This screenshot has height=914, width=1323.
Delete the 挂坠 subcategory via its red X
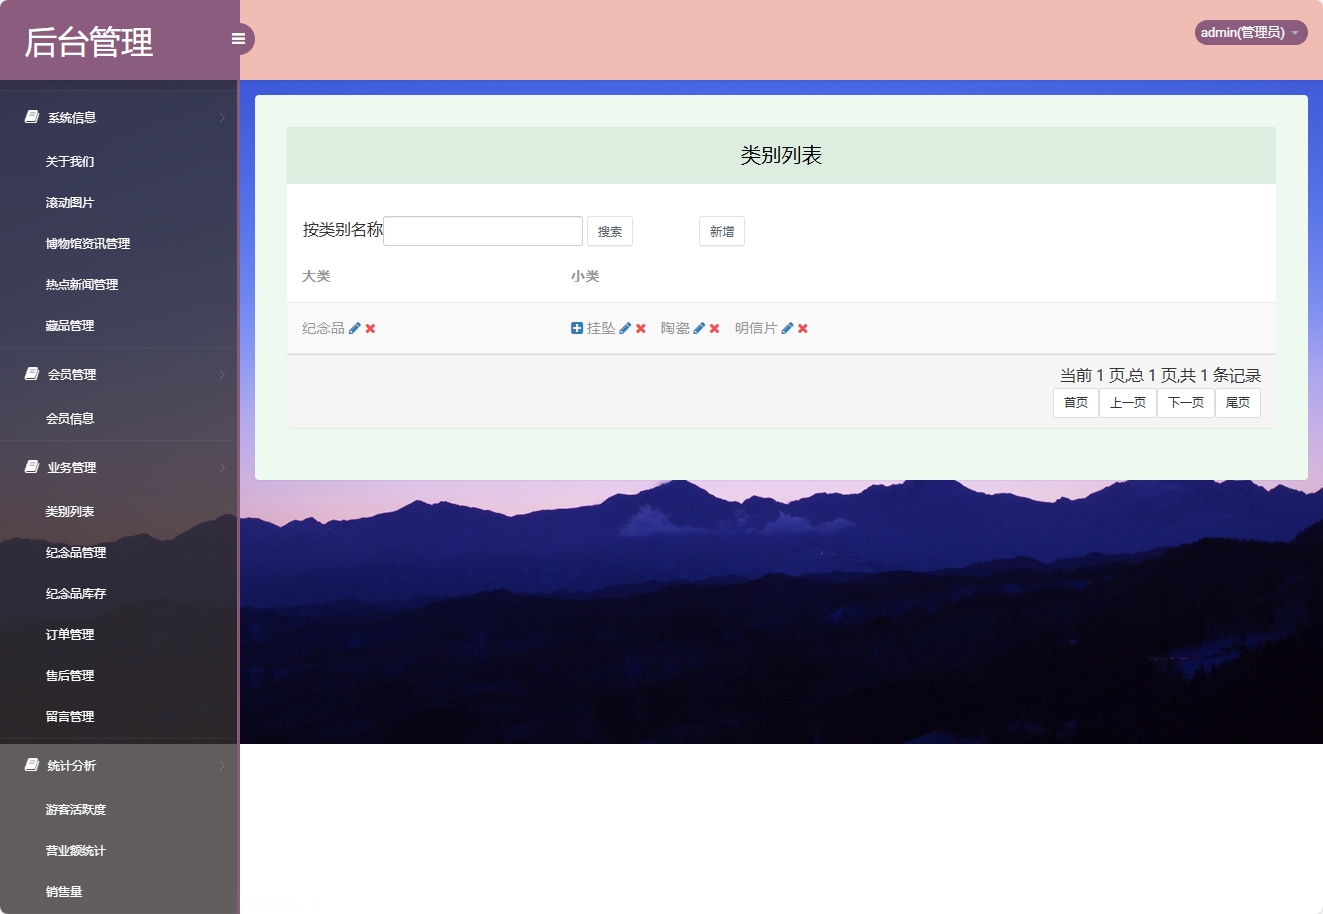641,328
